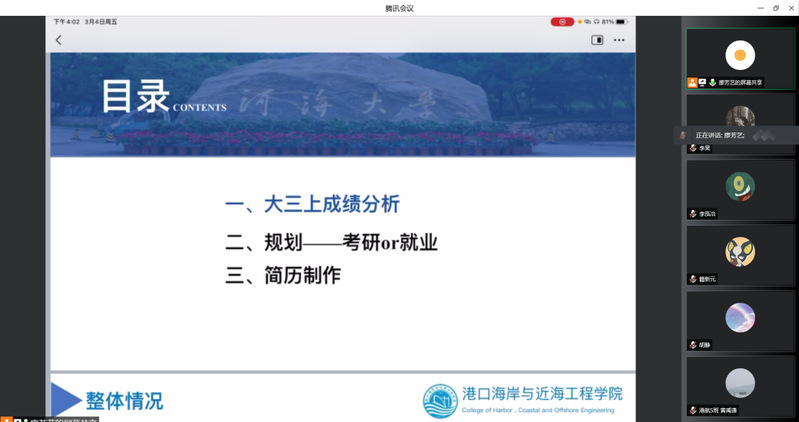The width and height of the screenshot is (799, 422).
Task: Open the three-dot more options menu
Action: (x=619, y=40)
